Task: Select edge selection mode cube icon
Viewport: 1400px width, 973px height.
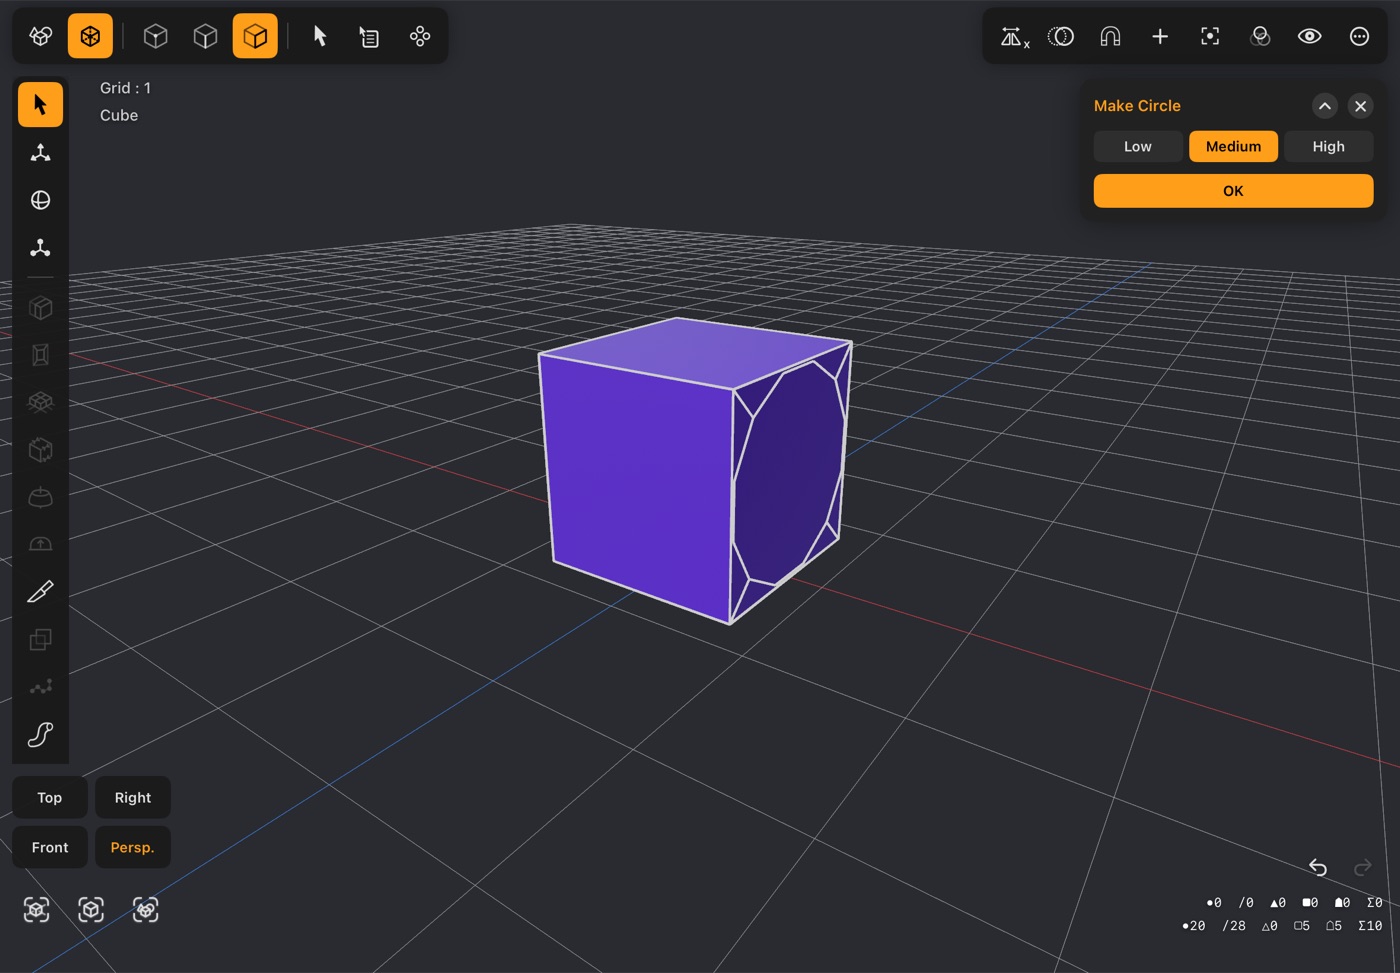Action: coord(205,36)
